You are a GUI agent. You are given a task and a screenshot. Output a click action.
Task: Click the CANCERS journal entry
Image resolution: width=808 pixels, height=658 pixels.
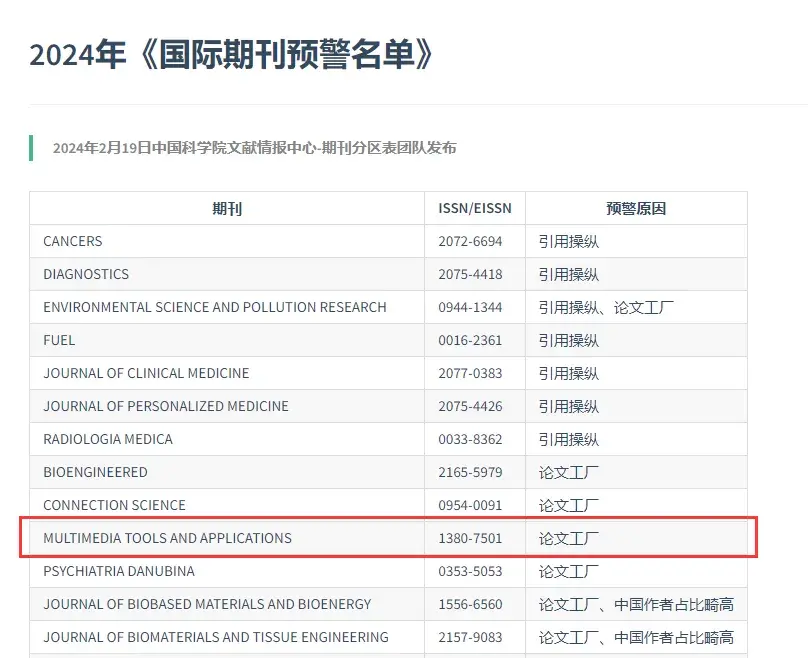click(x=72, y=241)
